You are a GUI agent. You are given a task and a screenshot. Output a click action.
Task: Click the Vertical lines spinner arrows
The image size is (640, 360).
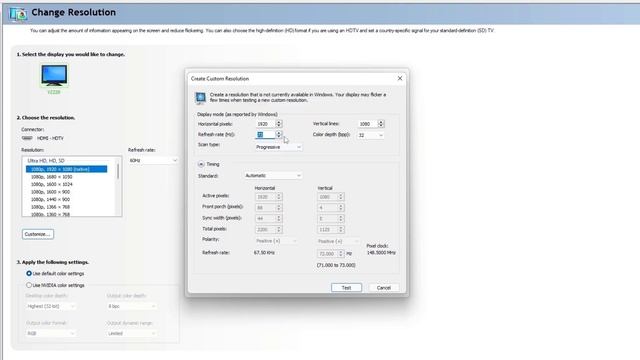coord(381,124)
